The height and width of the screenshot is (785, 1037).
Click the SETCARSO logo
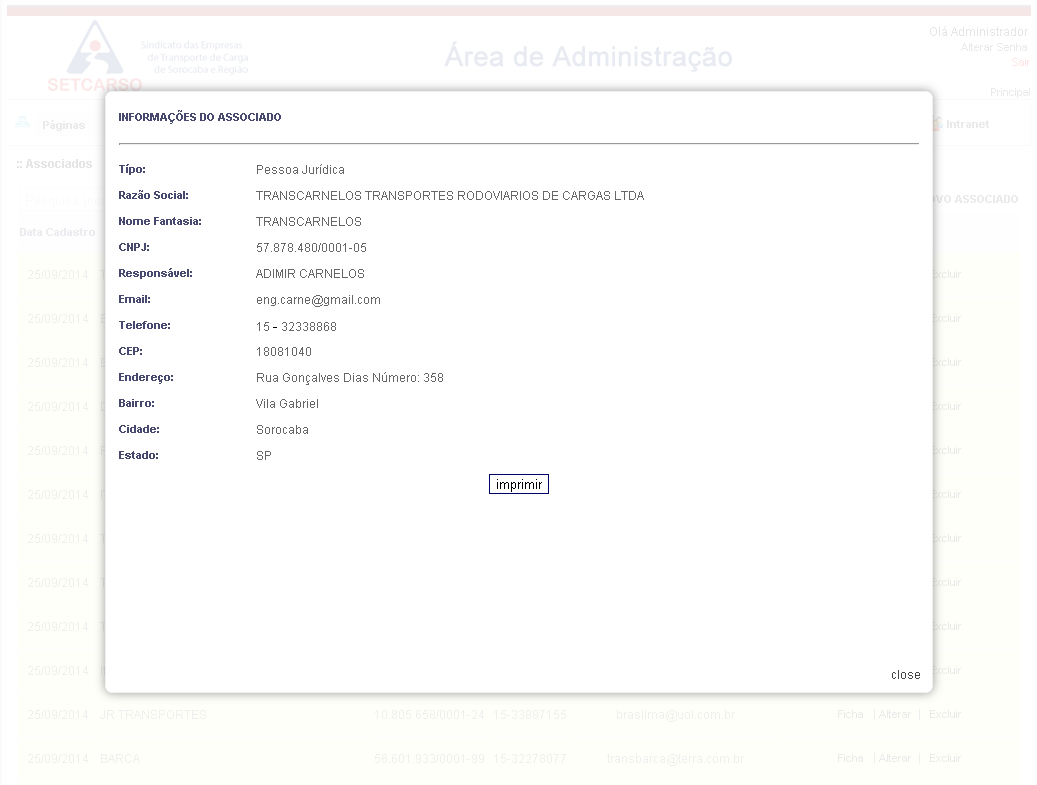(95, 56)
